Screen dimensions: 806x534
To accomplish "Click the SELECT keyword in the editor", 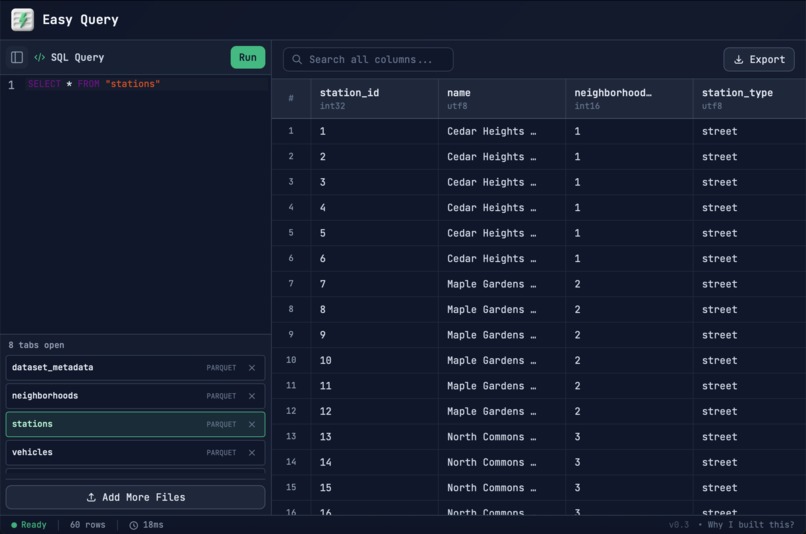I will [x=44, y=84].
